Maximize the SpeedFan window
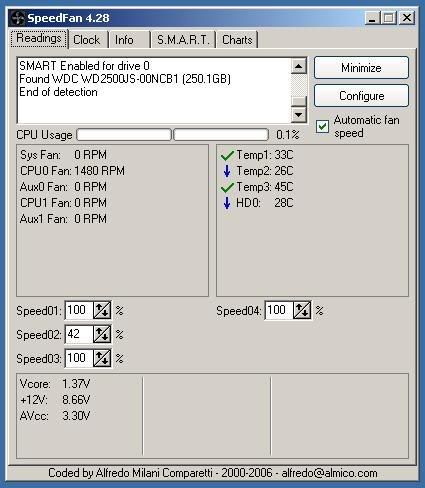Image resolution: width=425 pixels, height=488 pixels. click(x=389, y=18)
